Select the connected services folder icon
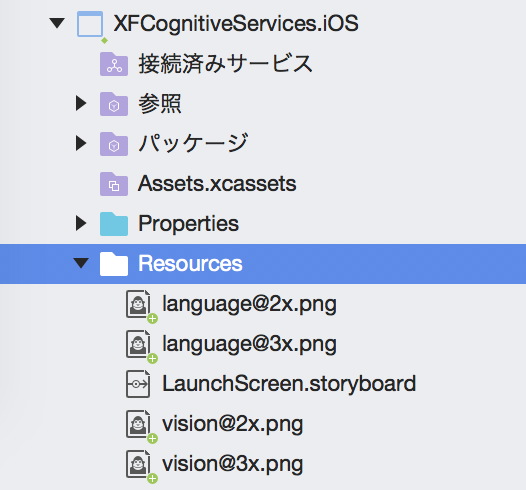Viewport: 526px width, 490px height. click(114, 64)
